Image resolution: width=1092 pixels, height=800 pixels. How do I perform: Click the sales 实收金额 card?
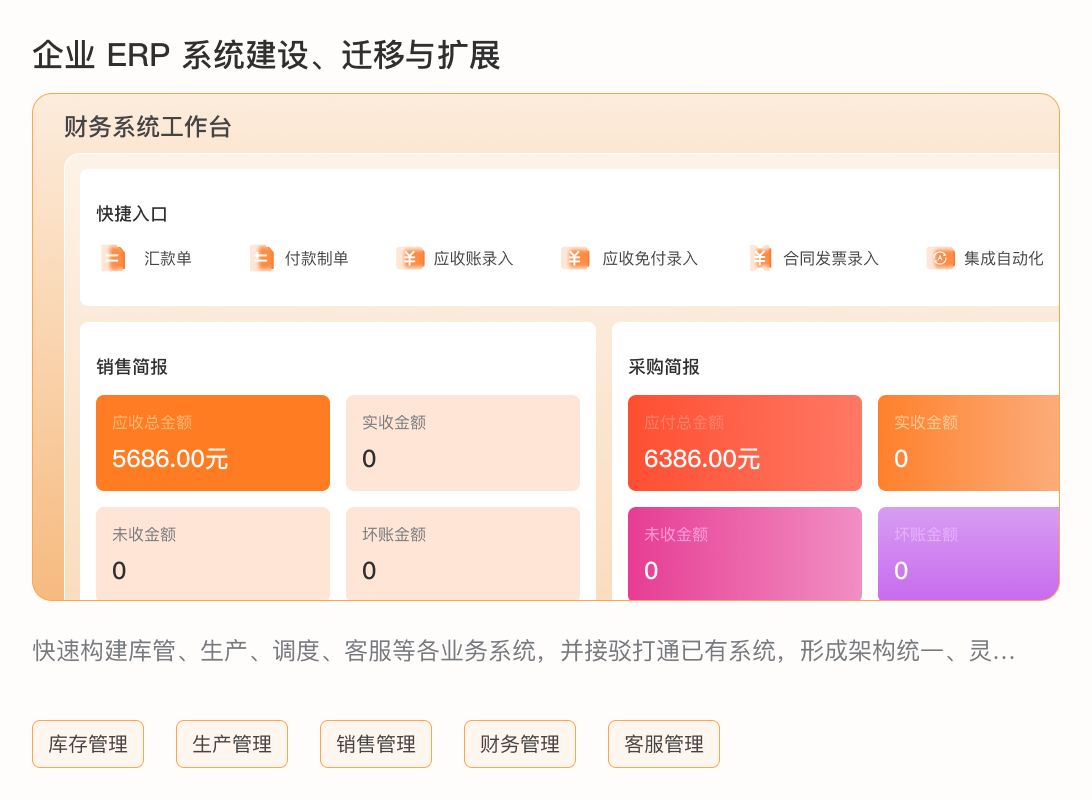(x=463, y=443)
